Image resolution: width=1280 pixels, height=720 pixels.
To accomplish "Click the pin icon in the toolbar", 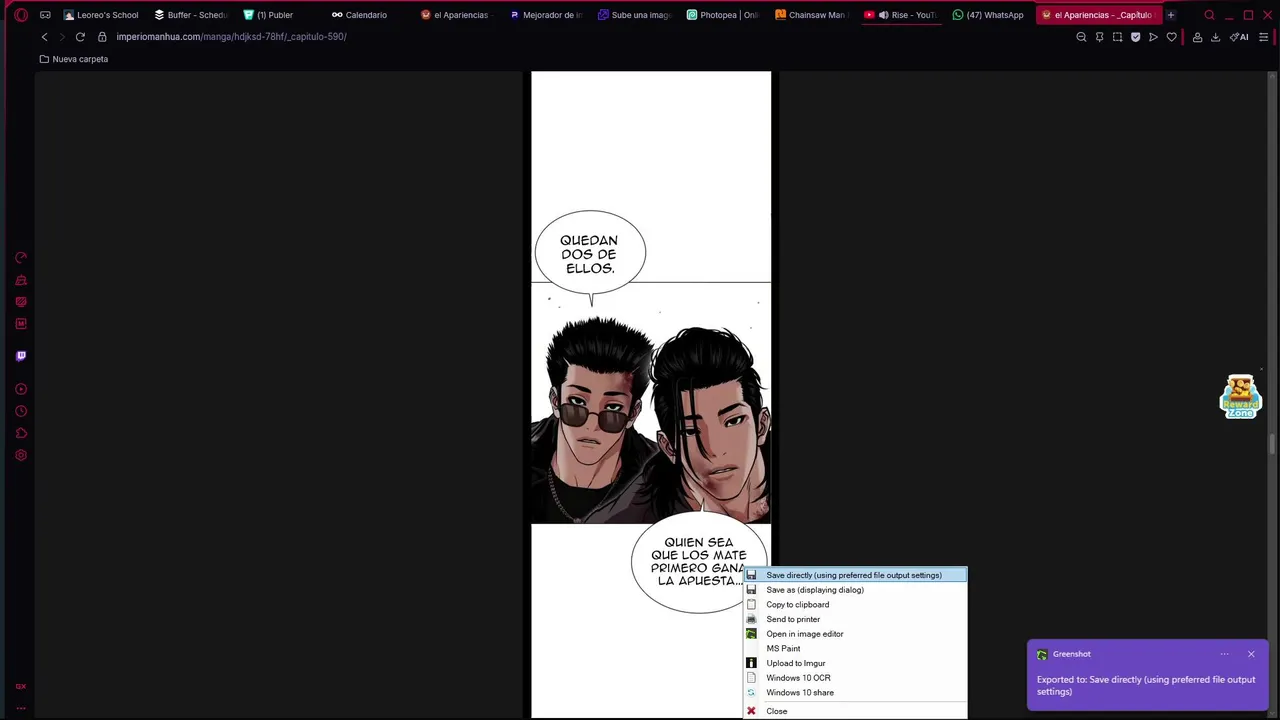I will click(x=1099, y=37).
